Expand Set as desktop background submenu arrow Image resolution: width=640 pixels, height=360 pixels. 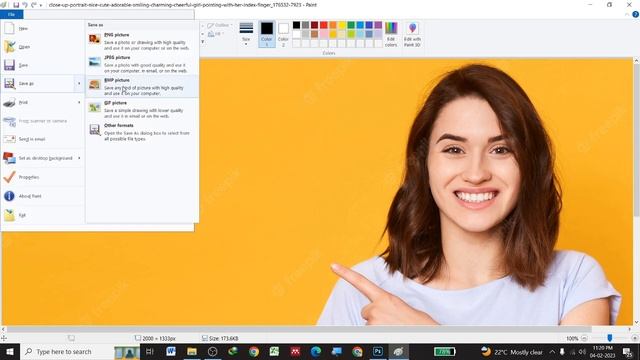coord(79,158)
